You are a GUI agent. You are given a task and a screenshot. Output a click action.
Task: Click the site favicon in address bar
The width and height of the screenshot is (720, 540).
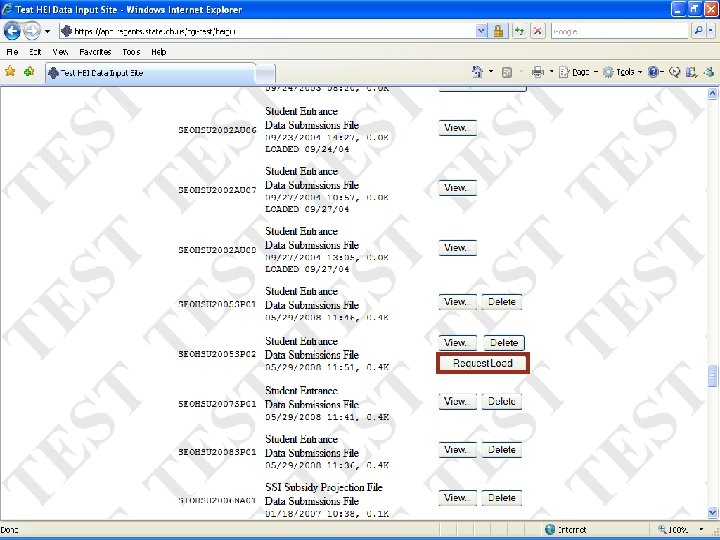(x=67, y=31)
